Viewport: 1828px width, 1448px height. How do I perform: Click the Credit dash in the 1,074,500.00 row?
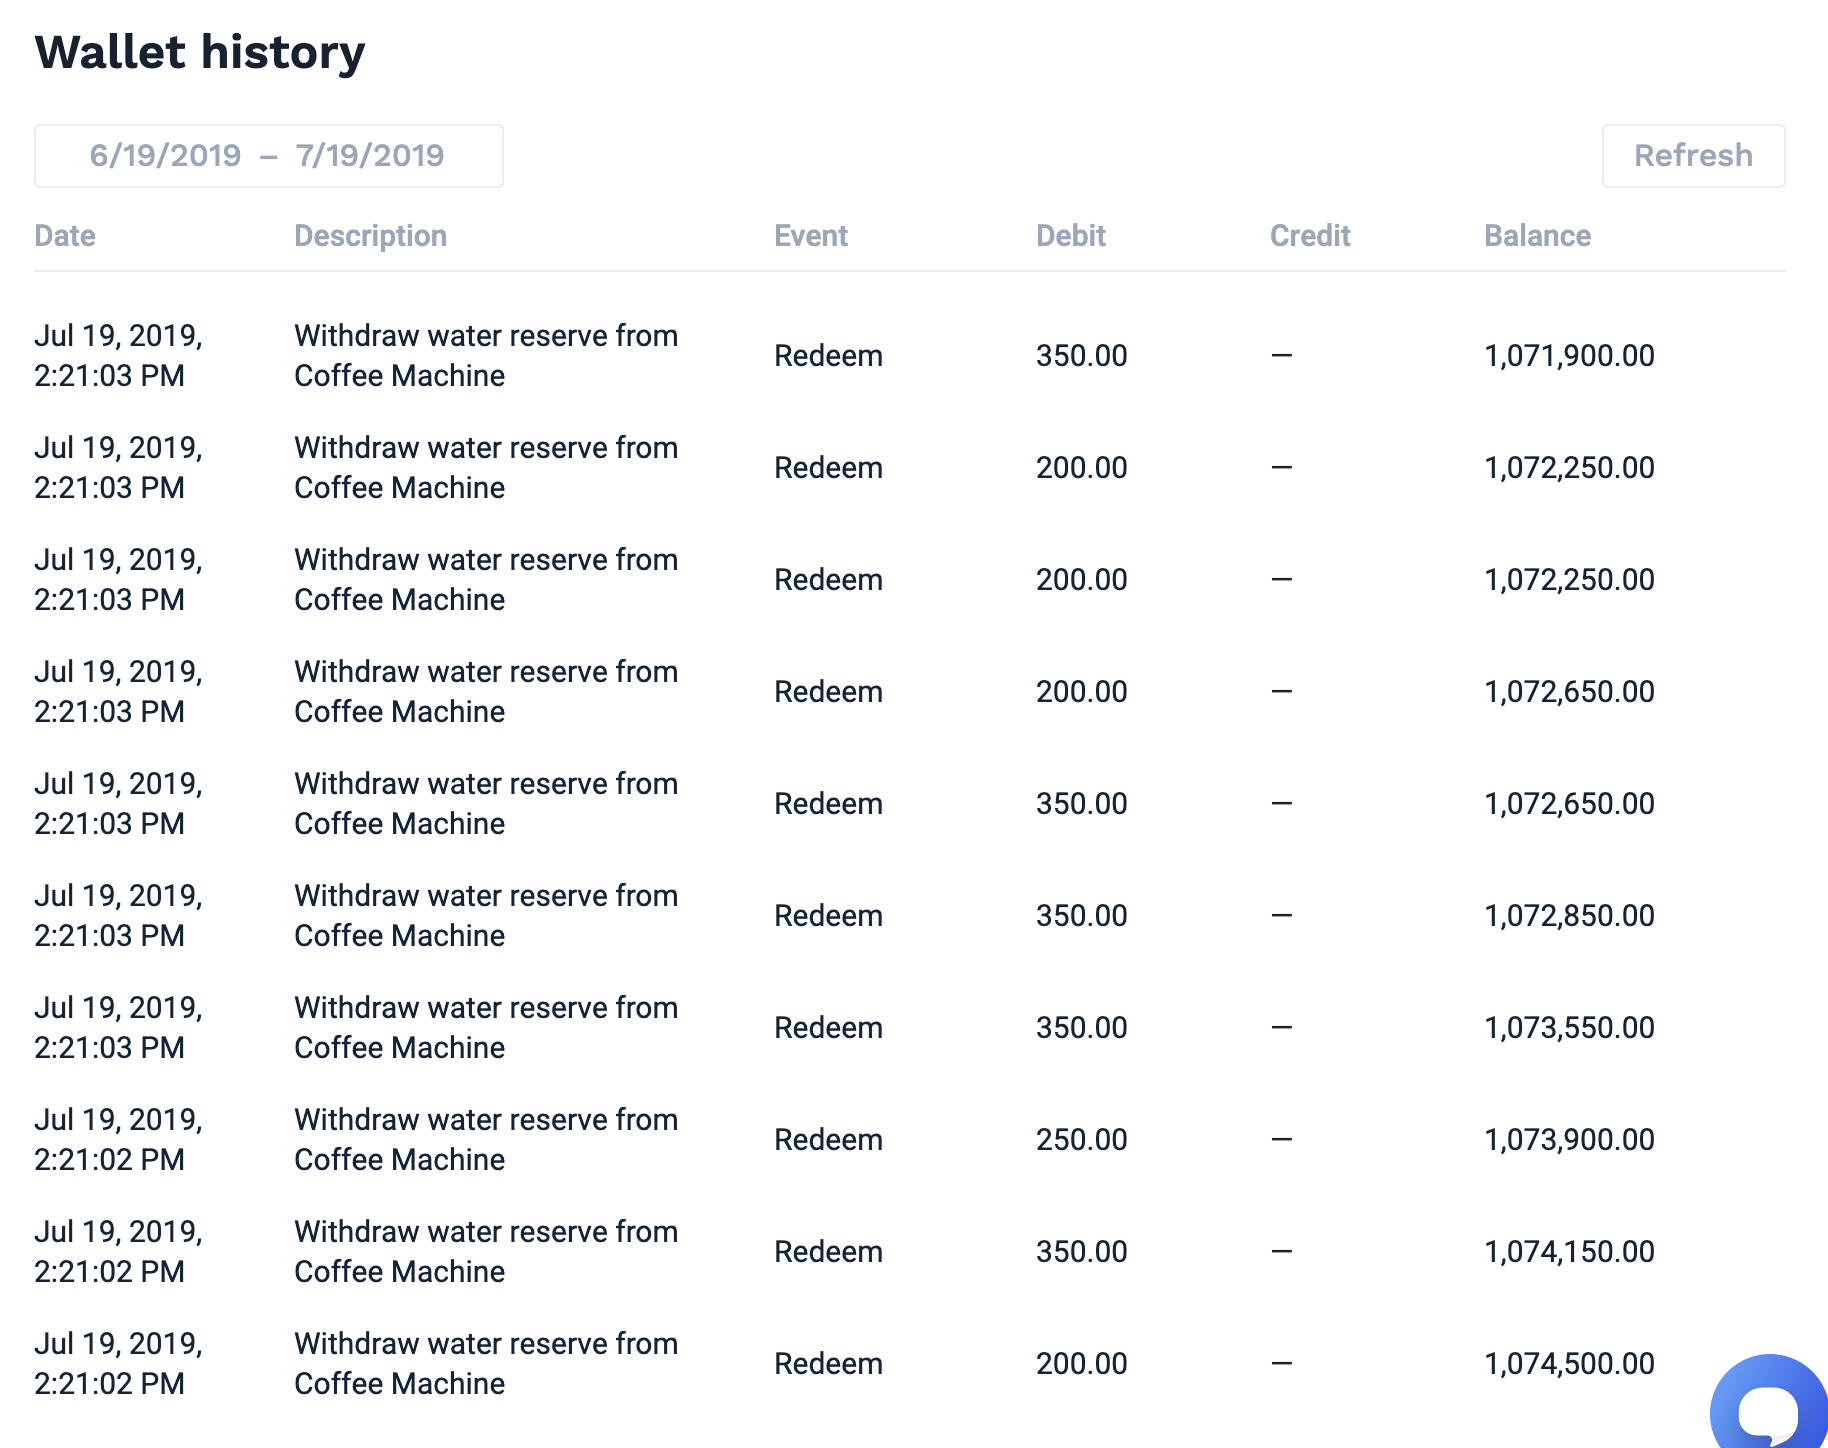click(1281, 1363)
